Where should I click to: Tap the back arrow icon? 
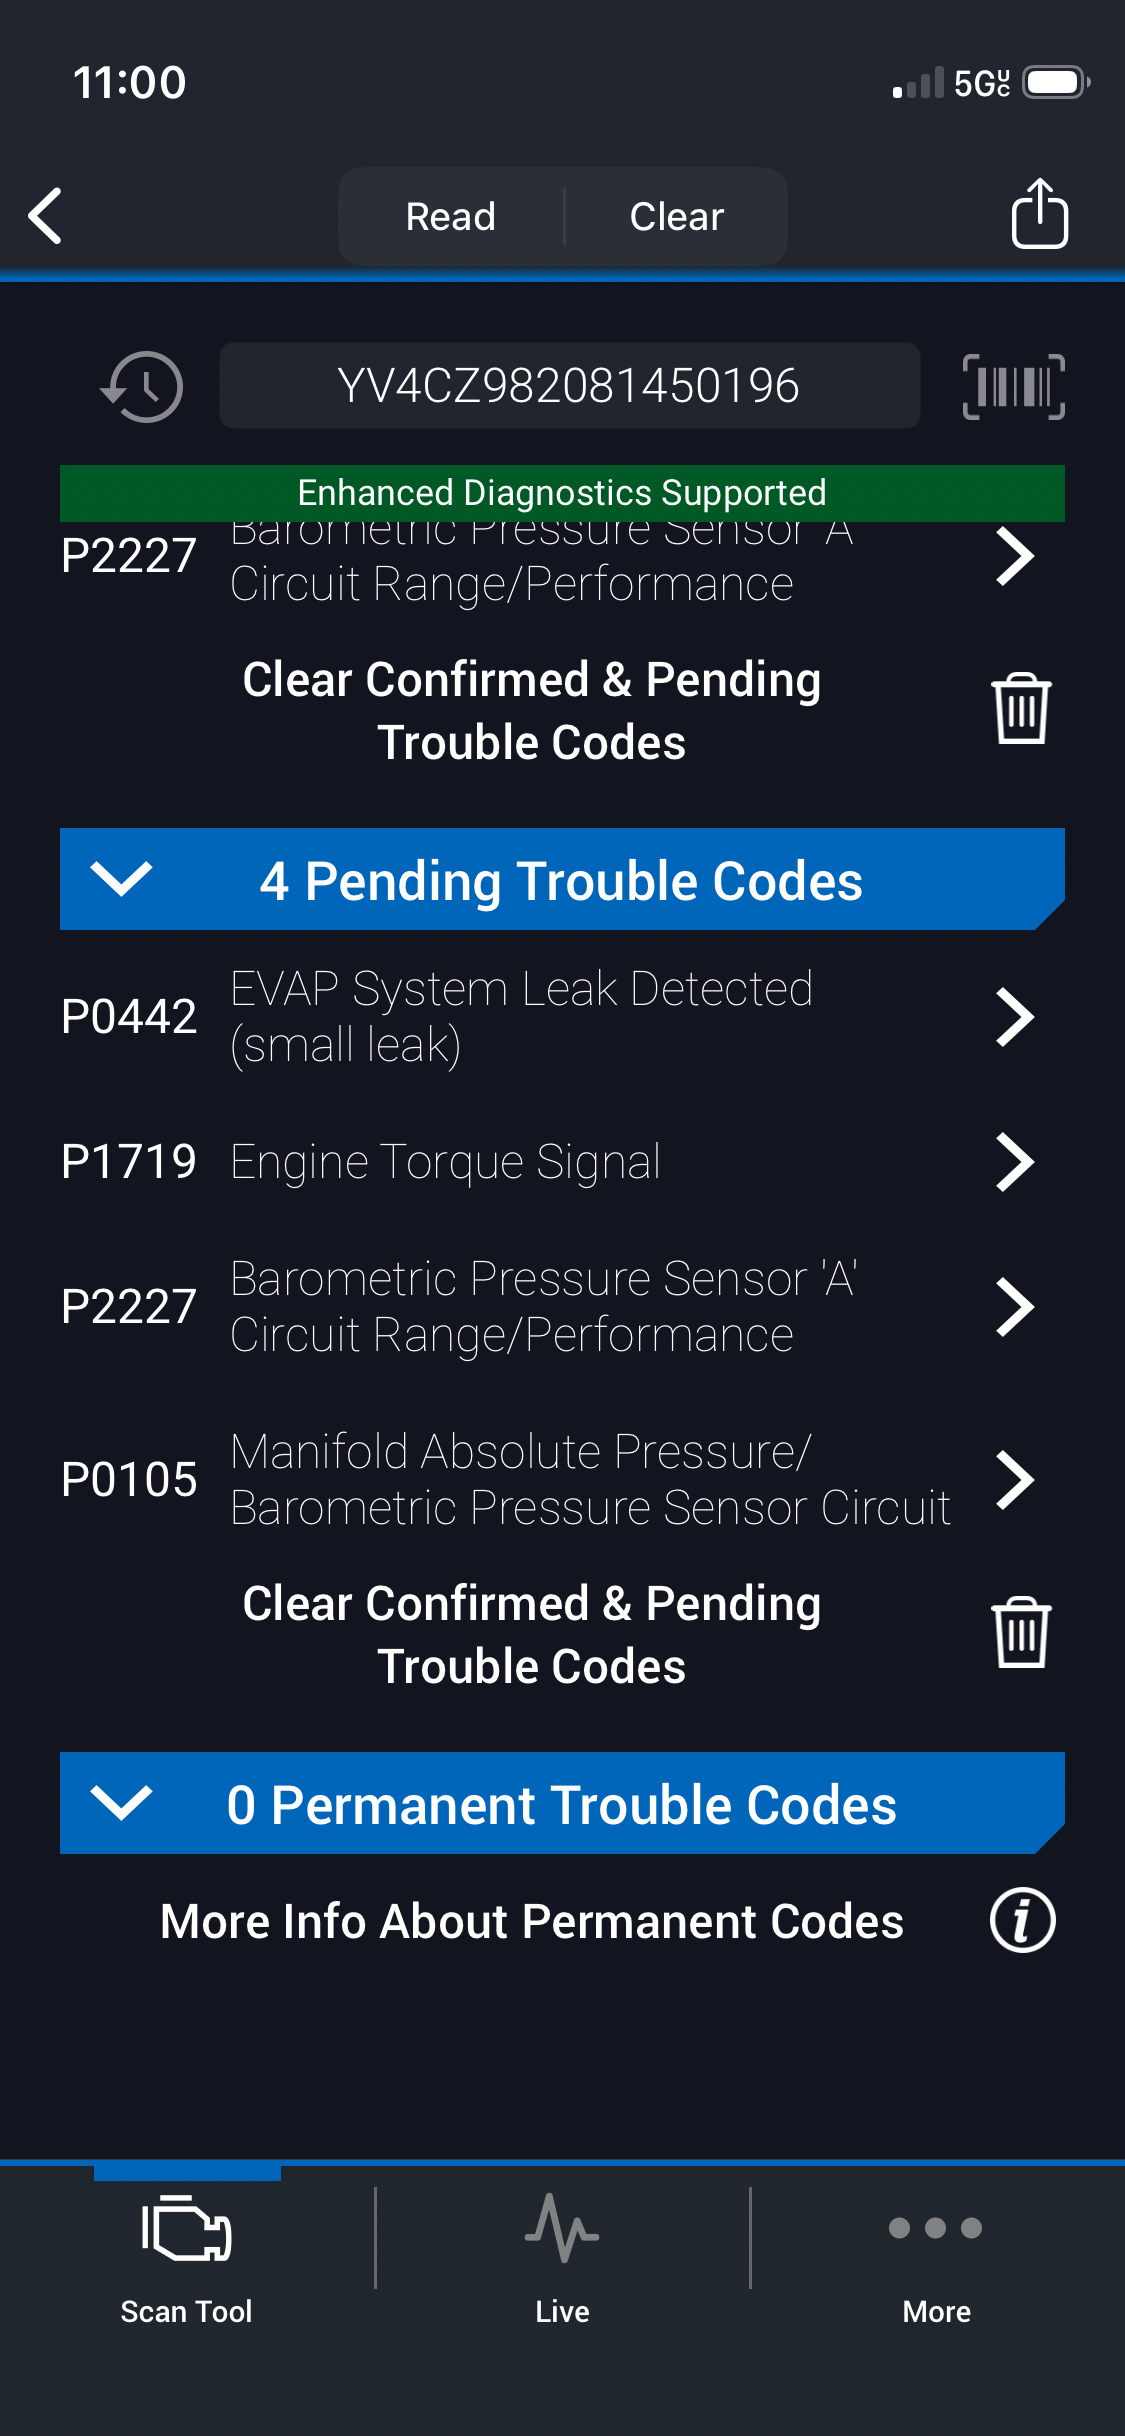(46, 215)
